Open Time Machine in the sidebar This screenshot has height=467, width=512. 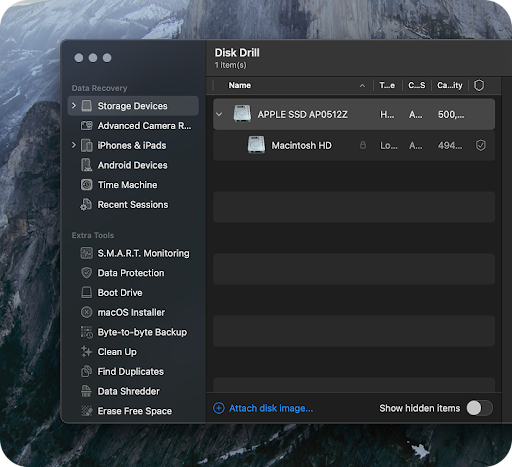[133, 185]
